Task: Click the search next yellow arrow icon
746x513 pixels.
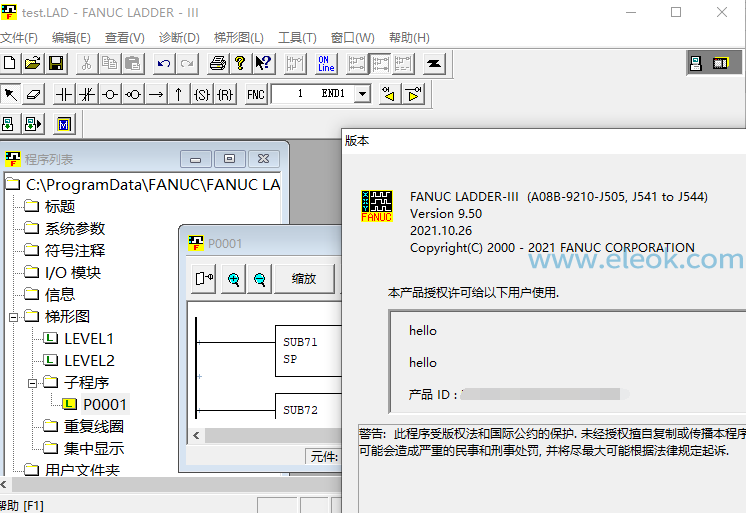Action: click(412, 94)
